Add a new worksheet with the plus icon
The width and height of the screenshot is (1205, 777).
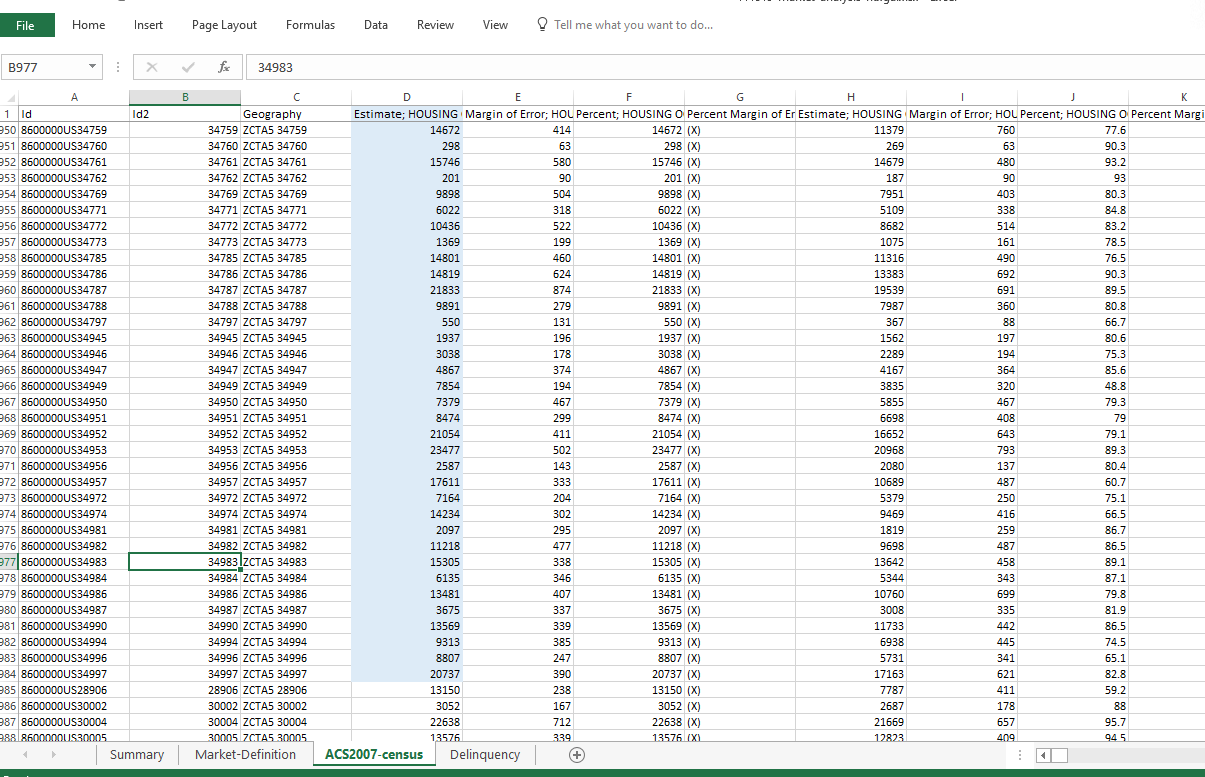click(x=577, y=755)
